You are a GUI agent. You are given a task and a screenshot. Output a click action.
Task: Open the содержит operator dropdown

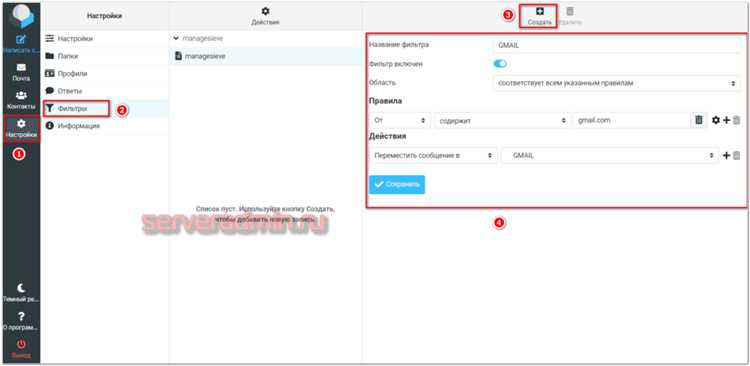502,121
